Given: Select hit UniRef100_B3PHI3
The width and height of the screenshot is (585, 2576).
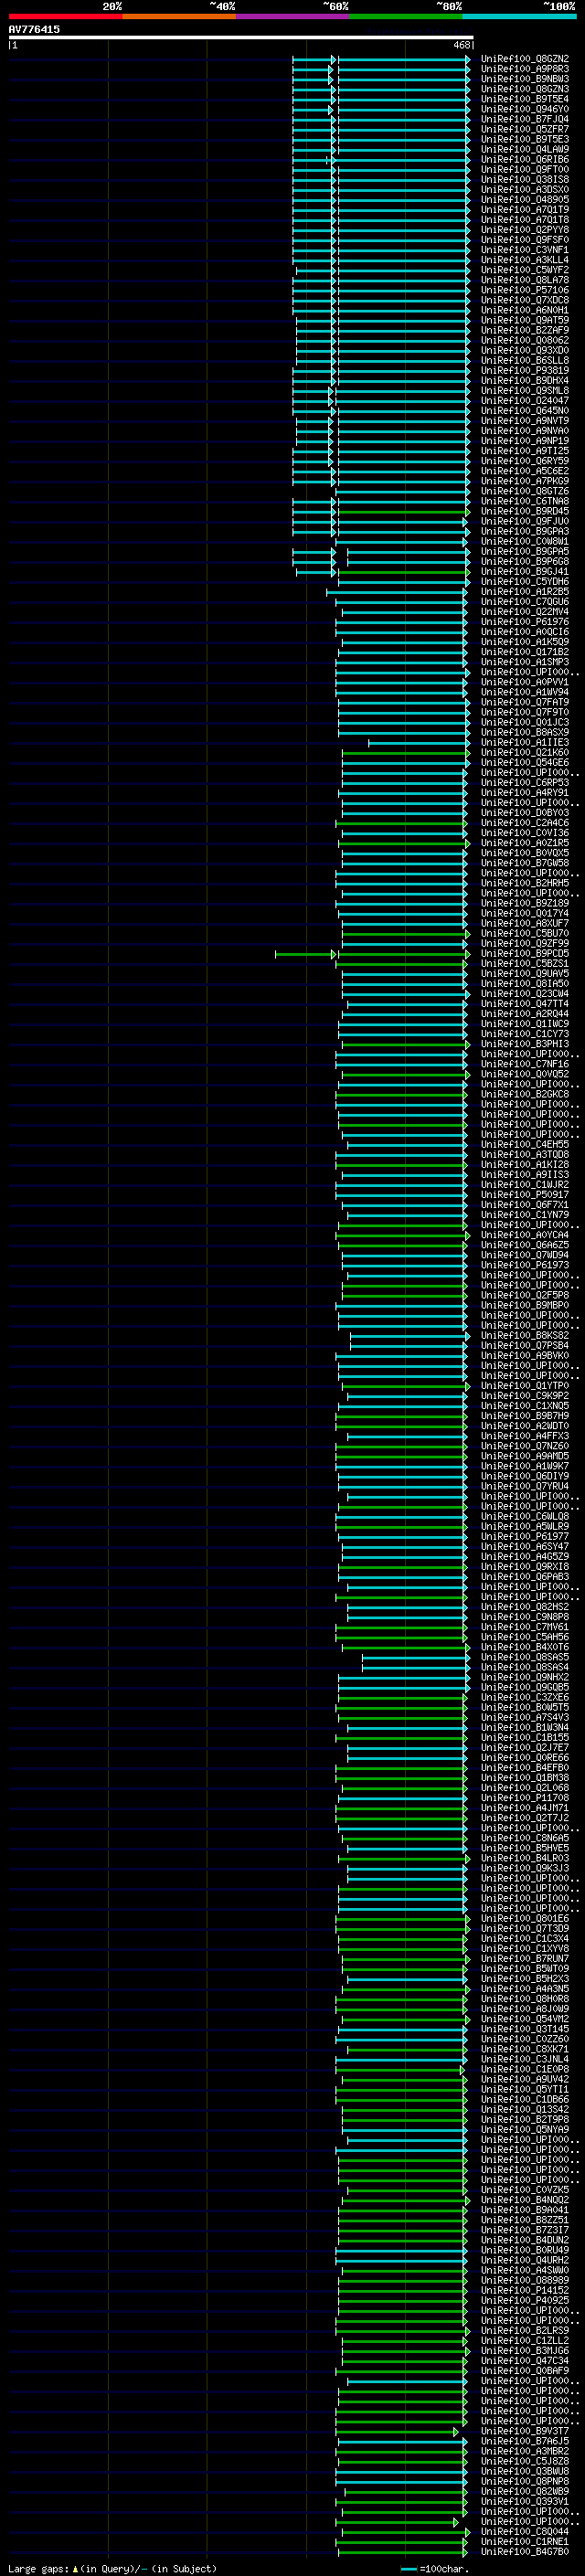Looking at the screenshot, I should [525, 1044].
